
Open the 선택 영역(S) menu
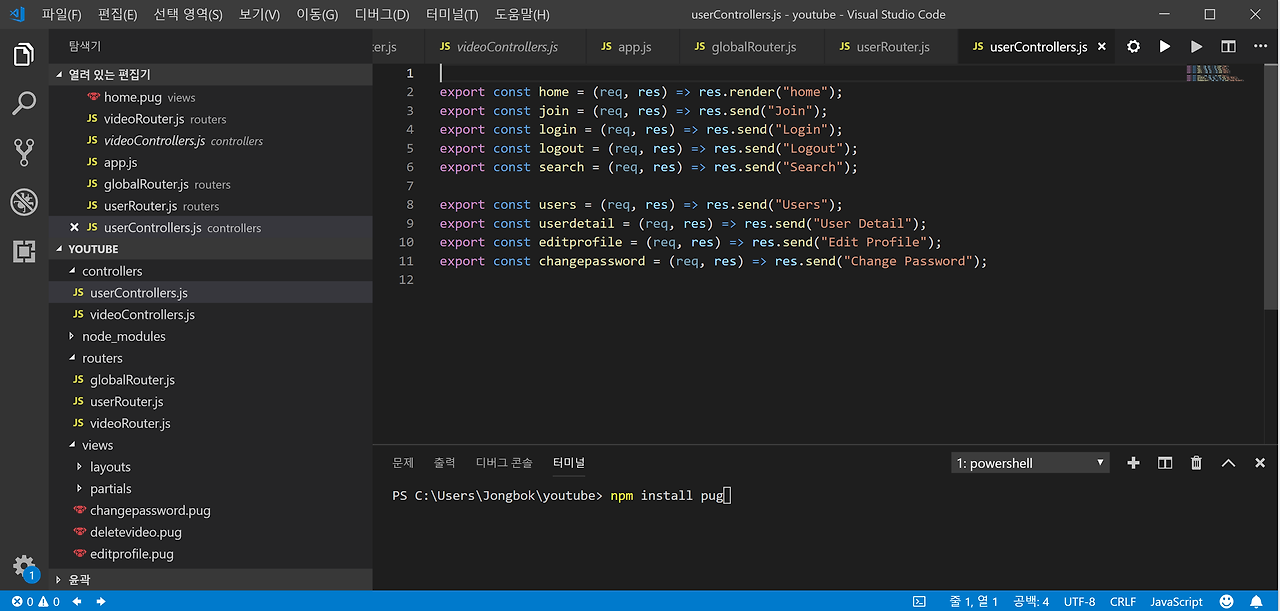188,15
